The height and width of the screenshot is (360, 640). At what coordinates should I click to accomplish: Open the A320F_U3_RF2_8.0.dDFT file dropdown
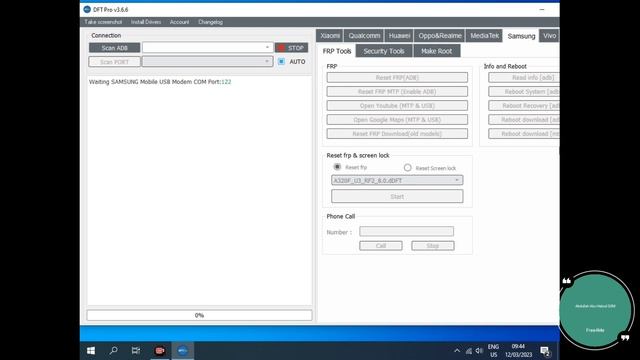tap(397, 180)
